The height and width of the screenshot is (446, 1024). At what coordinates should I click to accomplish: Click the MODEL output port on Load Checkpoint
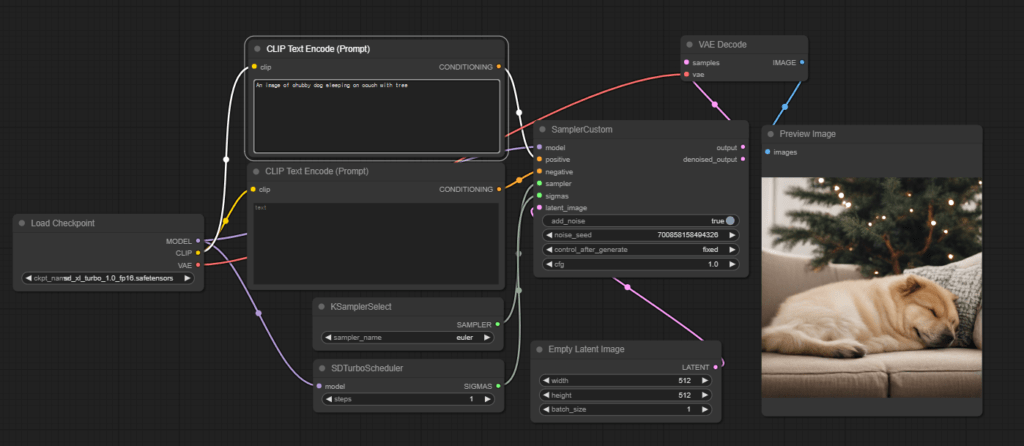(198, 241)
